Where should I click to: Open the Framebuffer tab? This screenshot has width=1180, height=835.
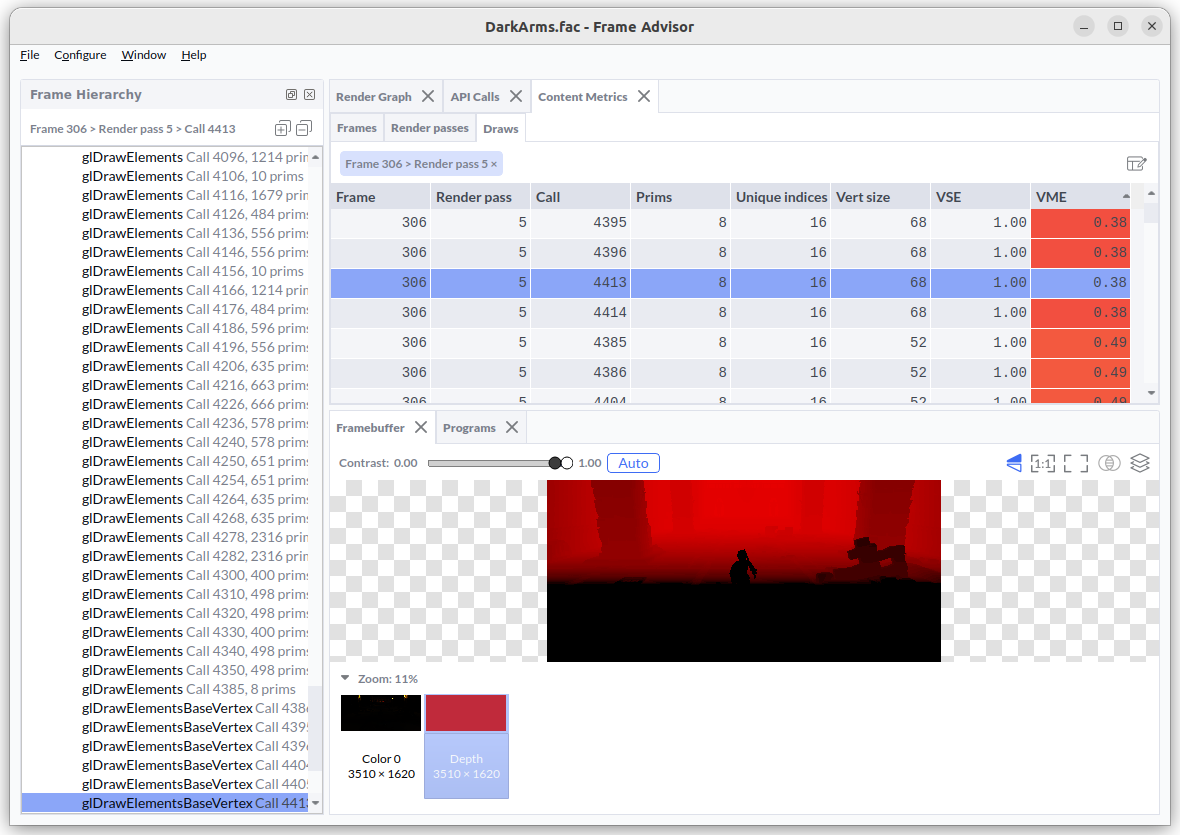[370, 427]
